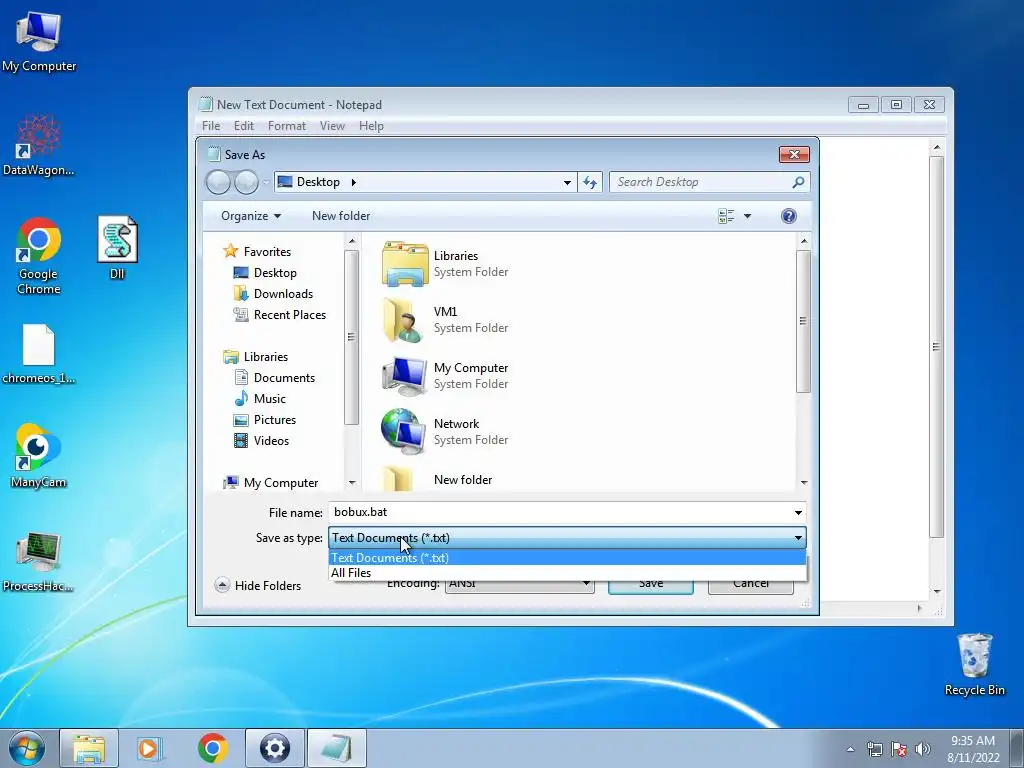The height and width of the screenshot is (768, 1024).
Task: Expand the change view options arrow
Action: click(747, 216)
